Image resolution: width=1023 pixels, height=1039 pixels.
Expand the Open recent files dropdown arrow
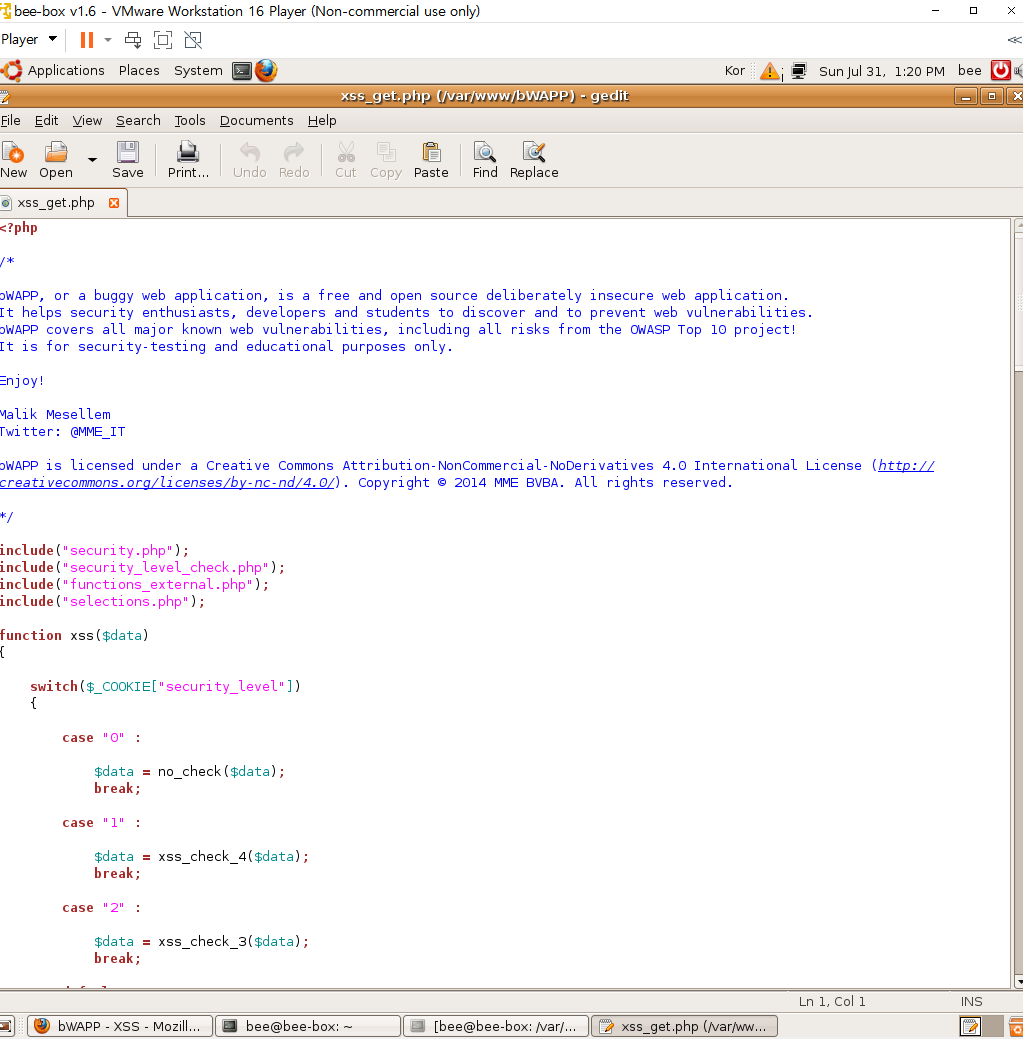(92, 160)
